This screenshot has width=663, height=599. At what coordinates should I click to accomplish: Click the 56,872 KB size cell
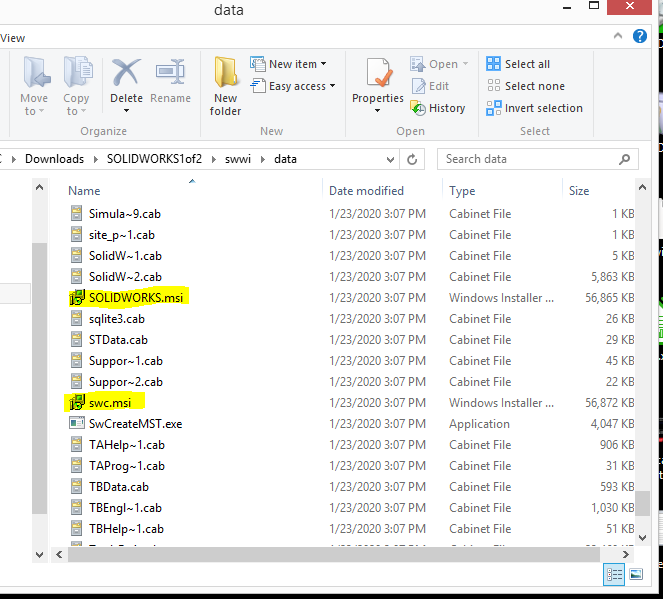609,403
